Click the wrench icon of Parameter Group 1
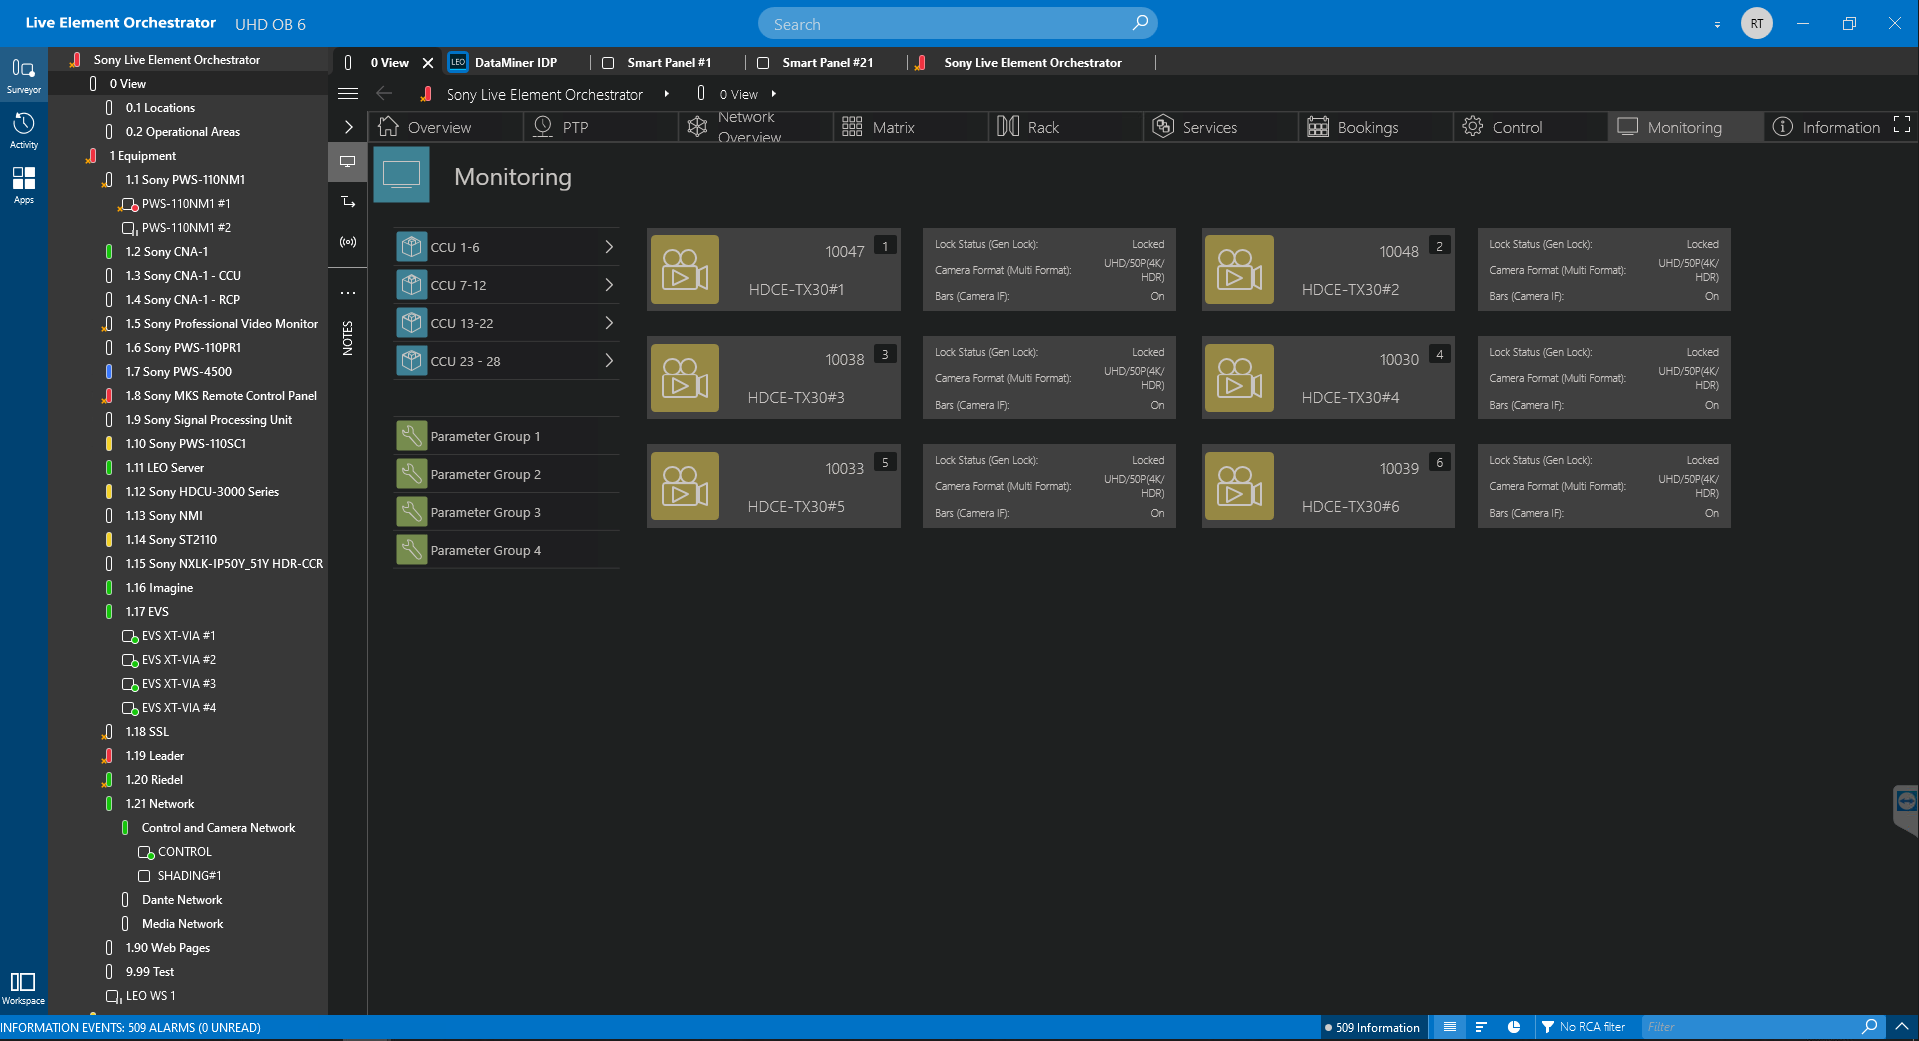 (411, 436)
